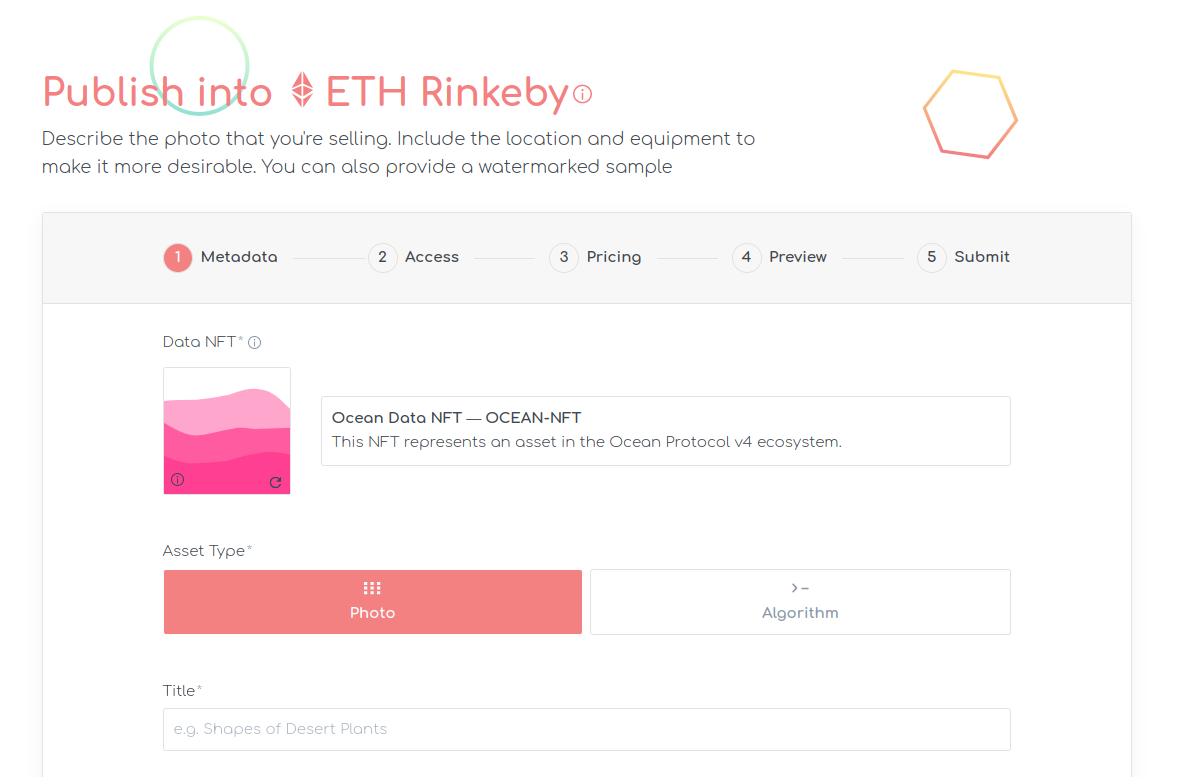Click the terminal prompt icon above Algorithm
Viewport: 1177px width, 777px height.
[x=799, y=588]
